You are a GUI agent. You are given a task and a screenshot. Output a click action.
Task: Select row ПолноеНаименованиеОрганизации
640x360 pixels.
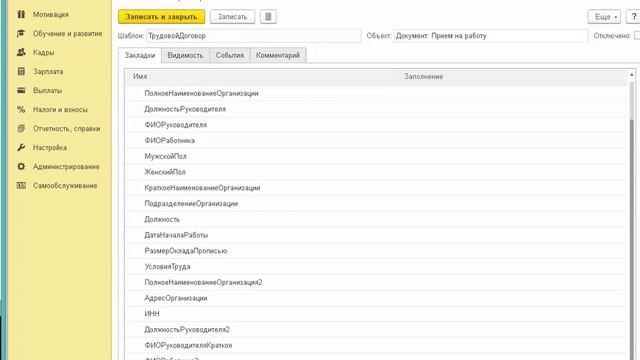376,93
